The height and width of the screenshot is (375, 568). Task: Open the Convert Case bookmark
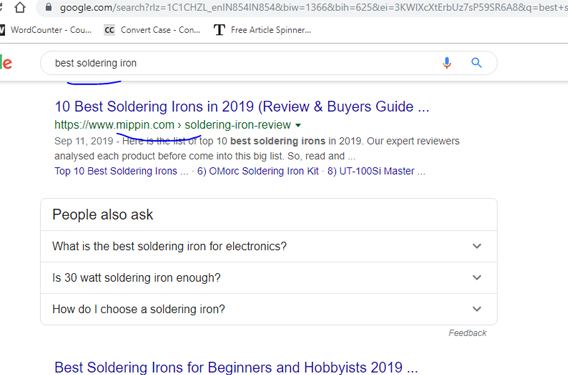152,30
